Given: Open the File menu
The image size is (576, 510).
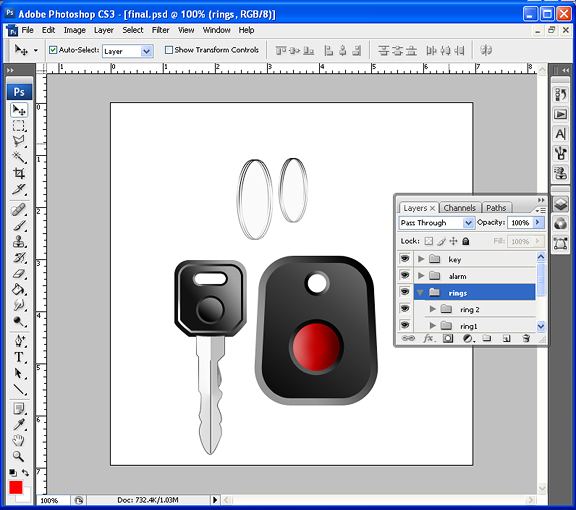Looking at the screenshot, I should tap(28, 30).
